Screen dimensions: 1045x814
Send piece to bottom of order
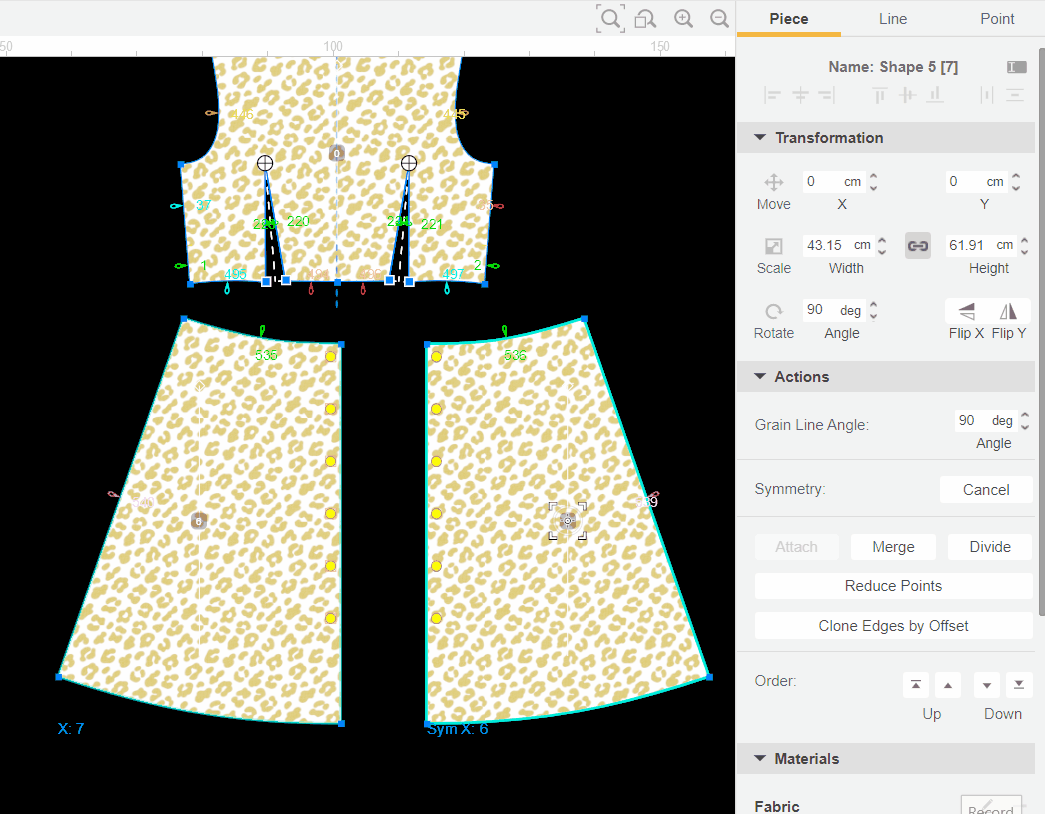pyautogui.click(x=1019, y=685)
